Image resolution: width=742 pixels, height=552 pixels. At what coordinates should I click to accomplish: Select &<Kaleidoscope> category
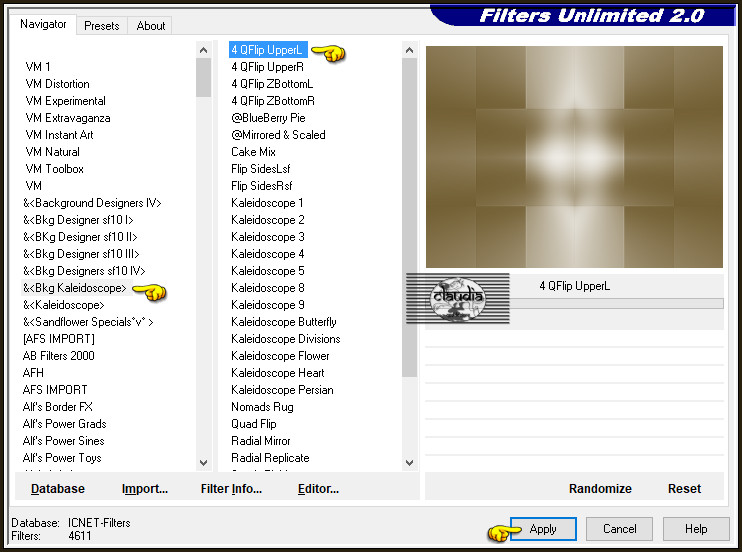63,305
